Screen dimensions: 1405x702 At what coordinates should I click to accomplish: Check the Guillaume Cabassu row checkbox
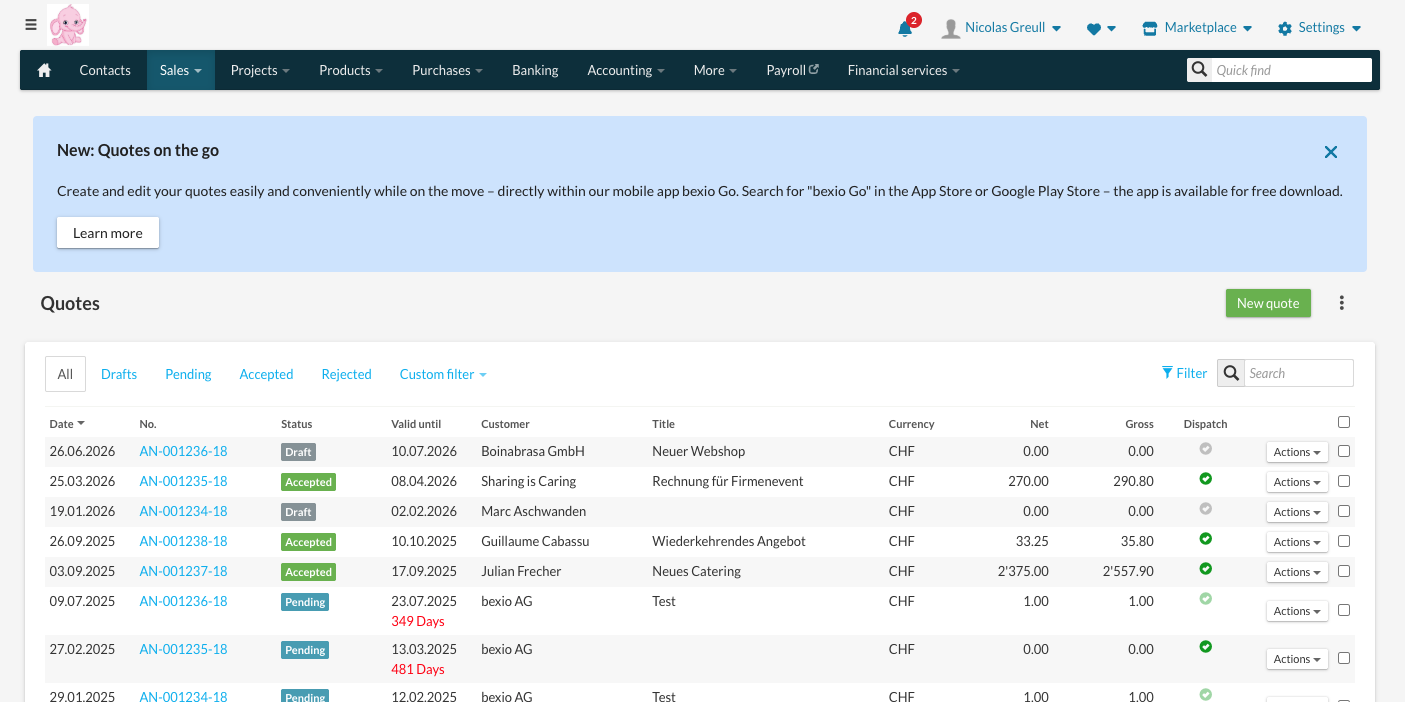[x=1344, y=541]
